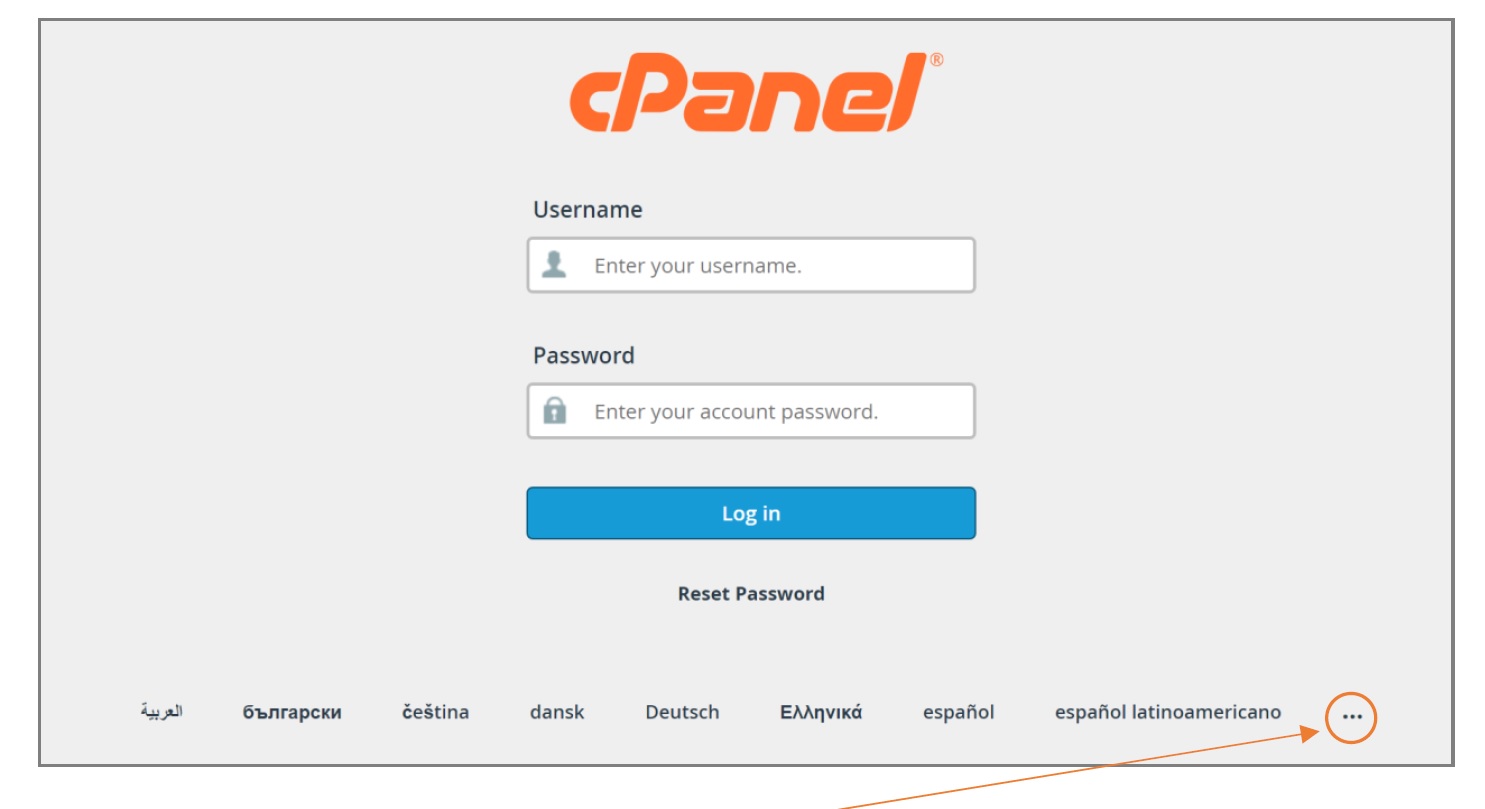The image size is (1485, 809).
Task: Click the Username label text
Action: click(588, 210)
